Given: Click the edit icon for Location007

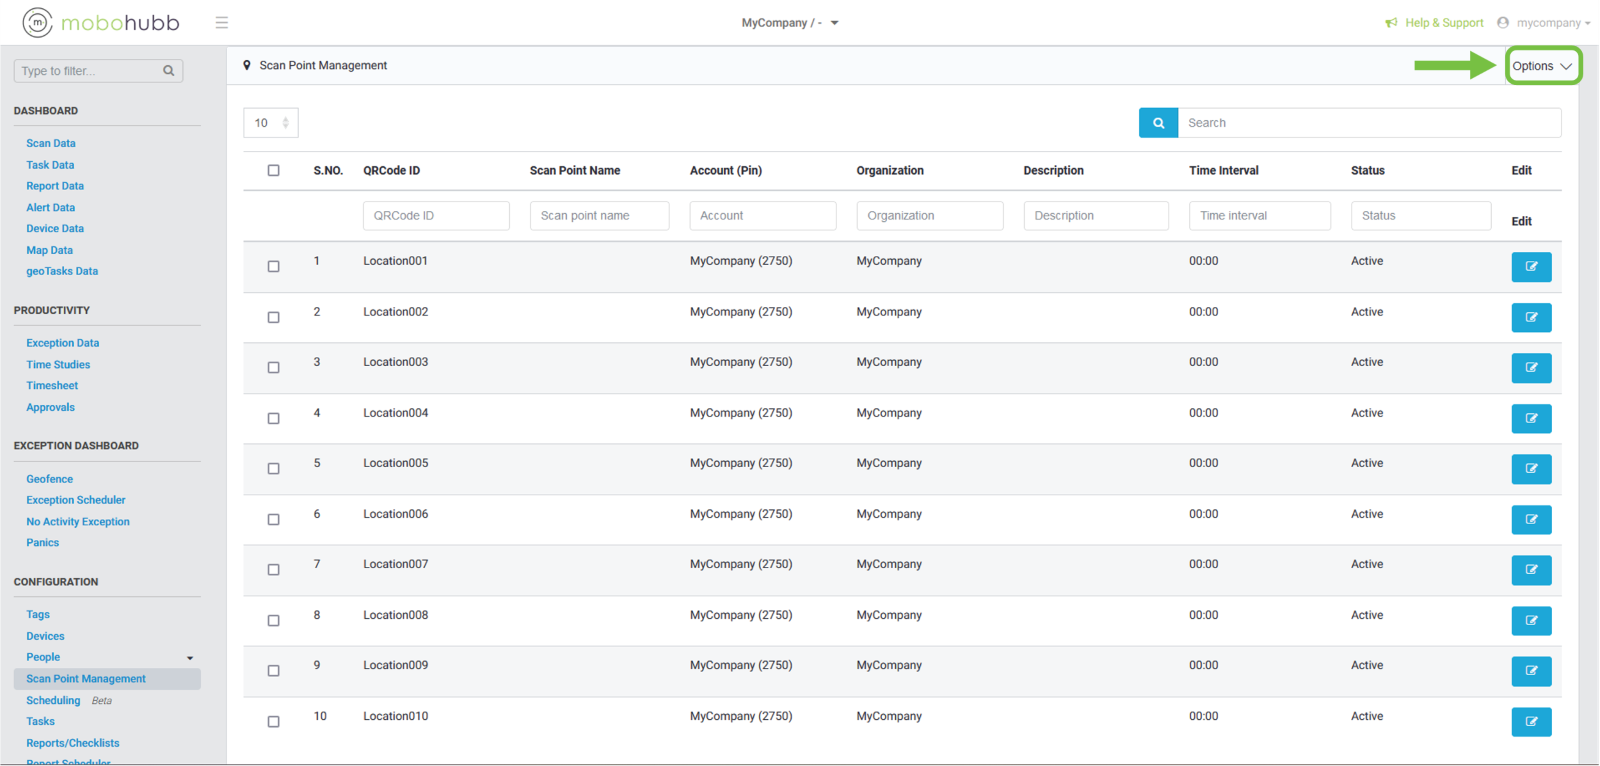Looking at the screenshot, I should tap(1530, 570).
